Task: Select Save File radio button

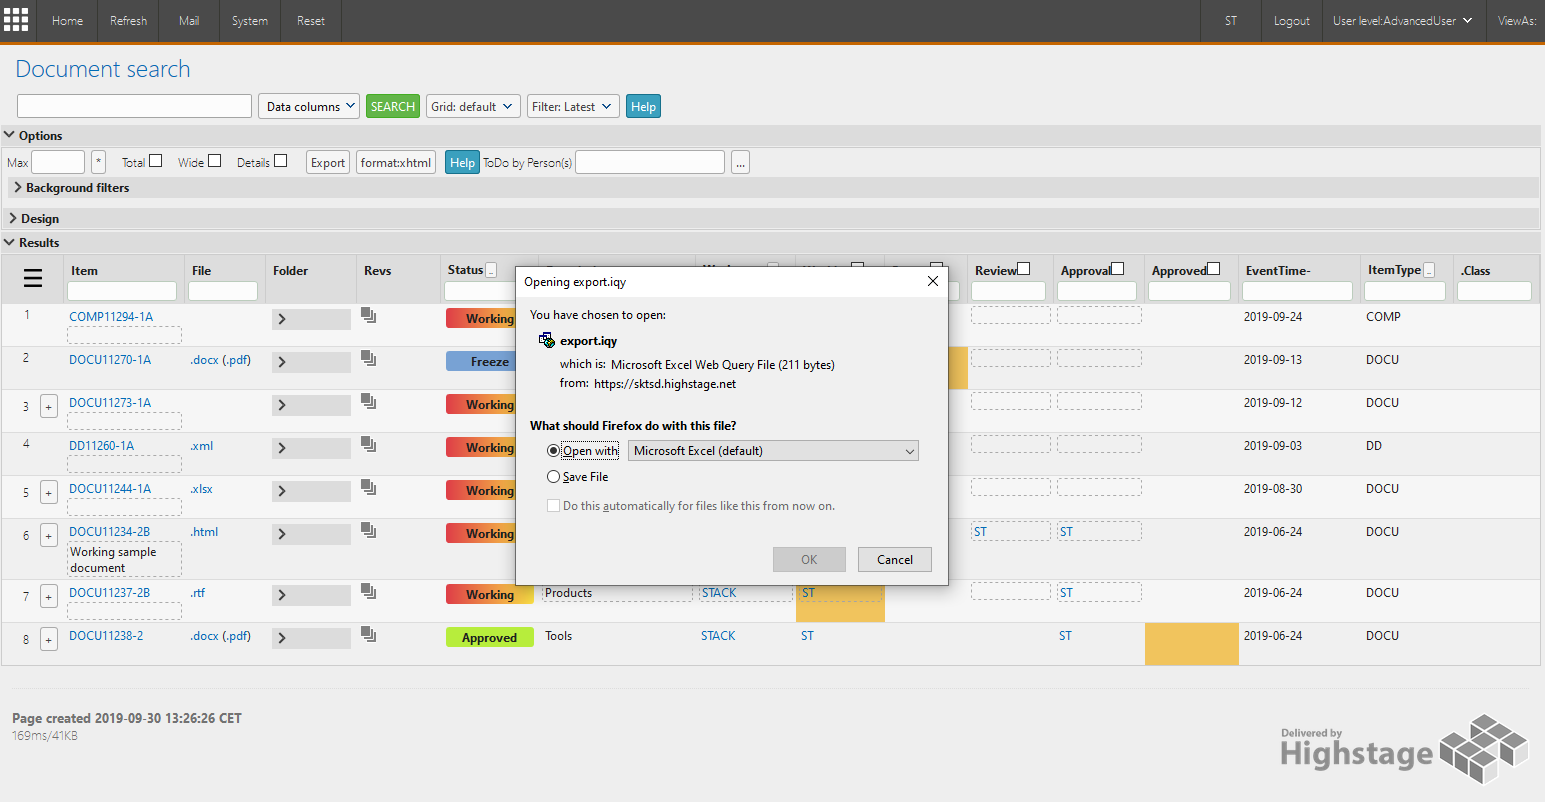Action: click(x=553, y=477)
